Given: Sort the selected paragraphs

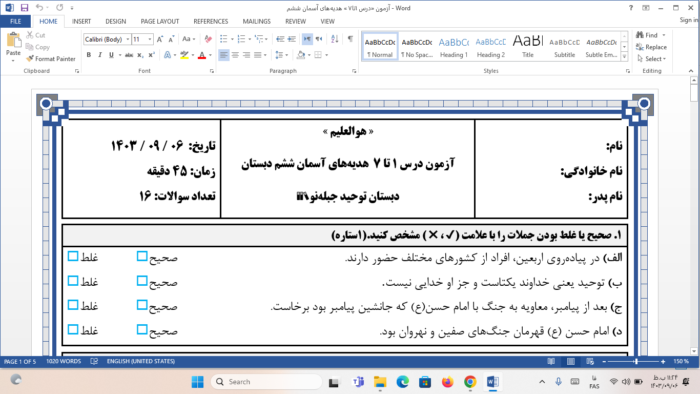Looking at the screenshot, I should (335, 39).
